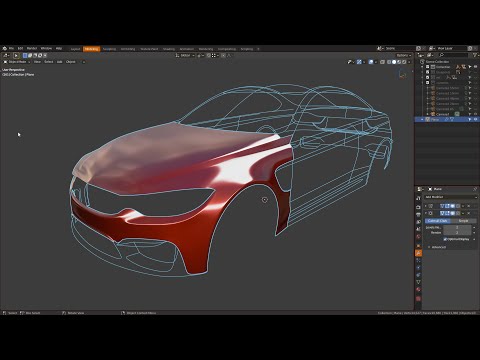Open the Add Modifier dropdown
The width and height of the screenshot is (480, 360).
click(450, 197)
